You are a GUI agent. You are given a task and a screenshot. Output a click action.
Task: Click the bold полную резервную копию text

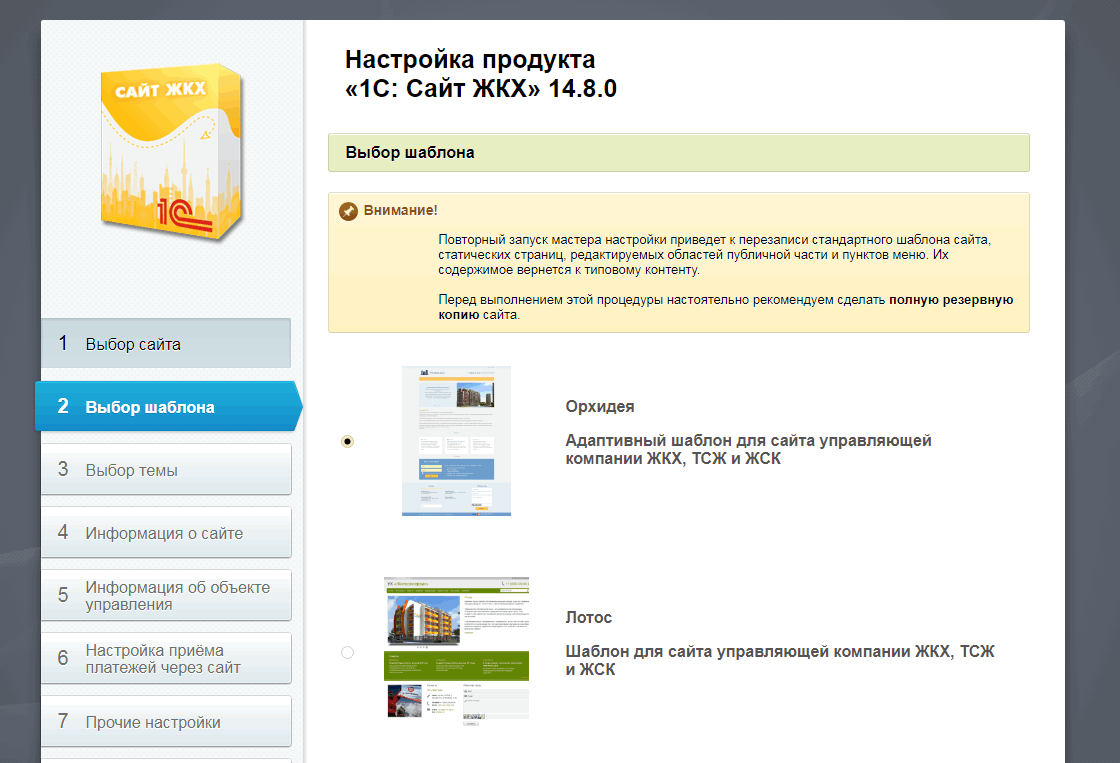coord(726,307)
